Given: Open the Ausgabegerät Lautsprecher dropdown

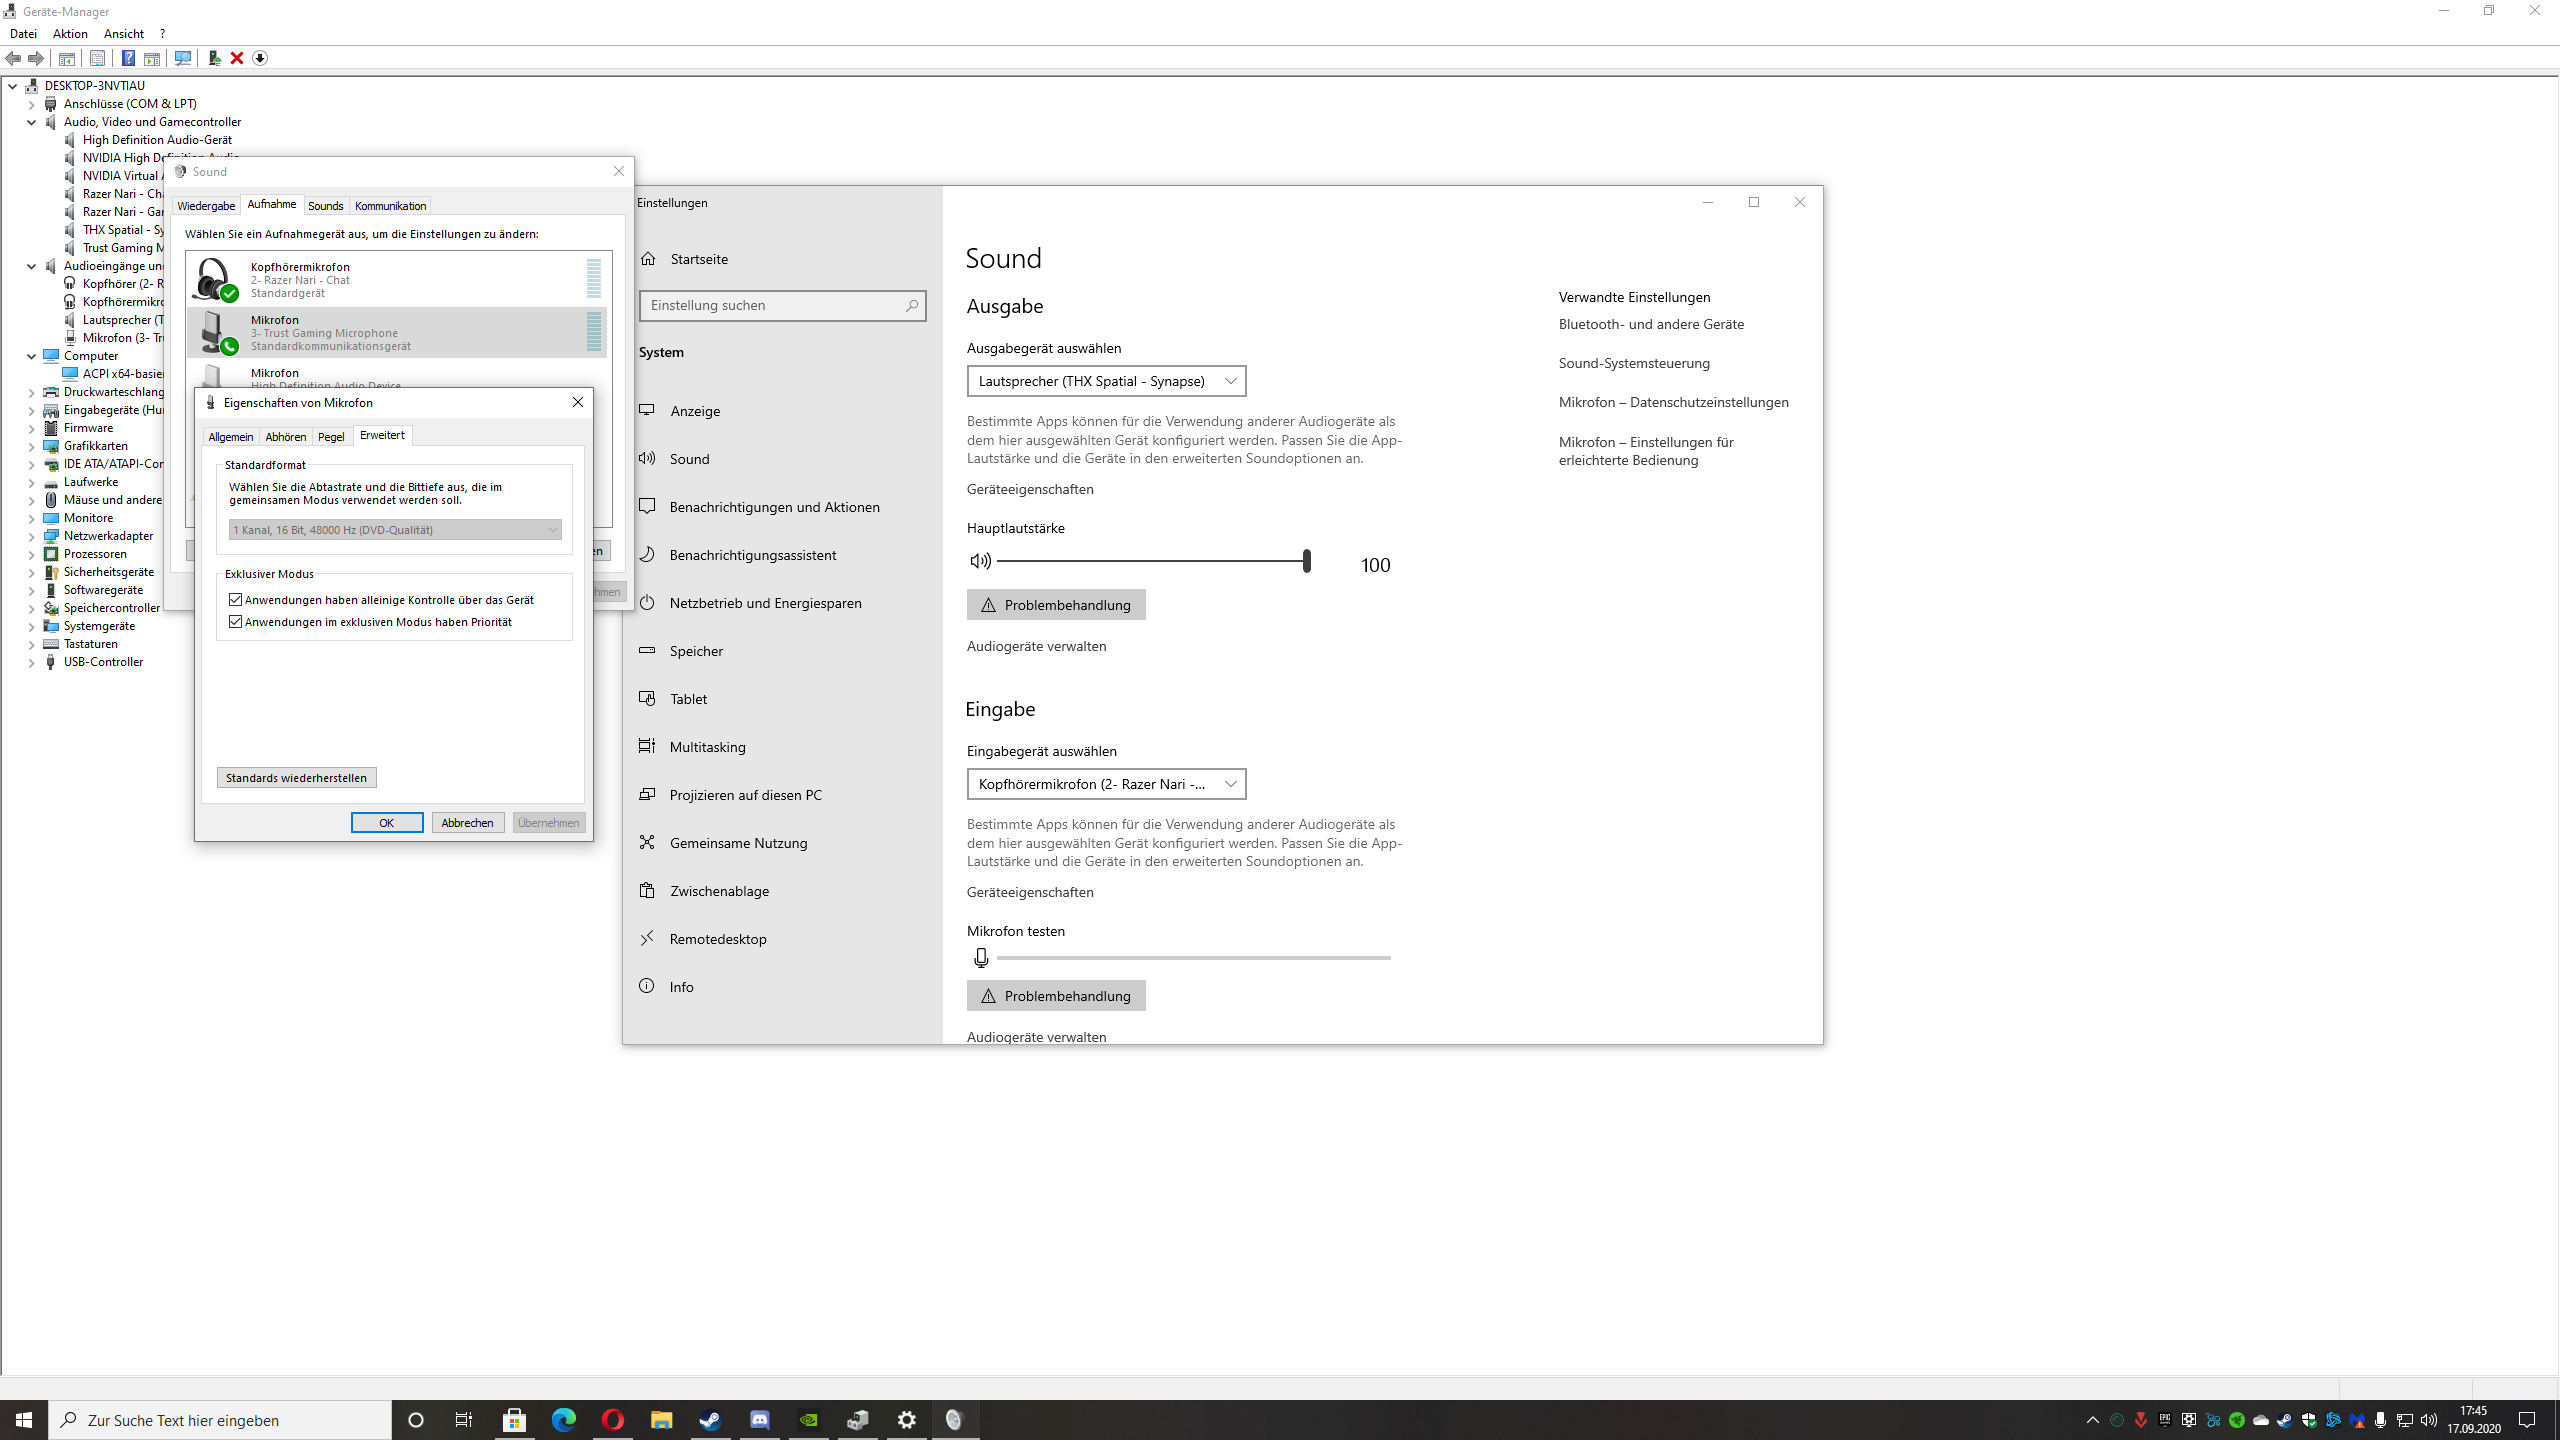Looking at the screenshot, I should coord(1106,381).
